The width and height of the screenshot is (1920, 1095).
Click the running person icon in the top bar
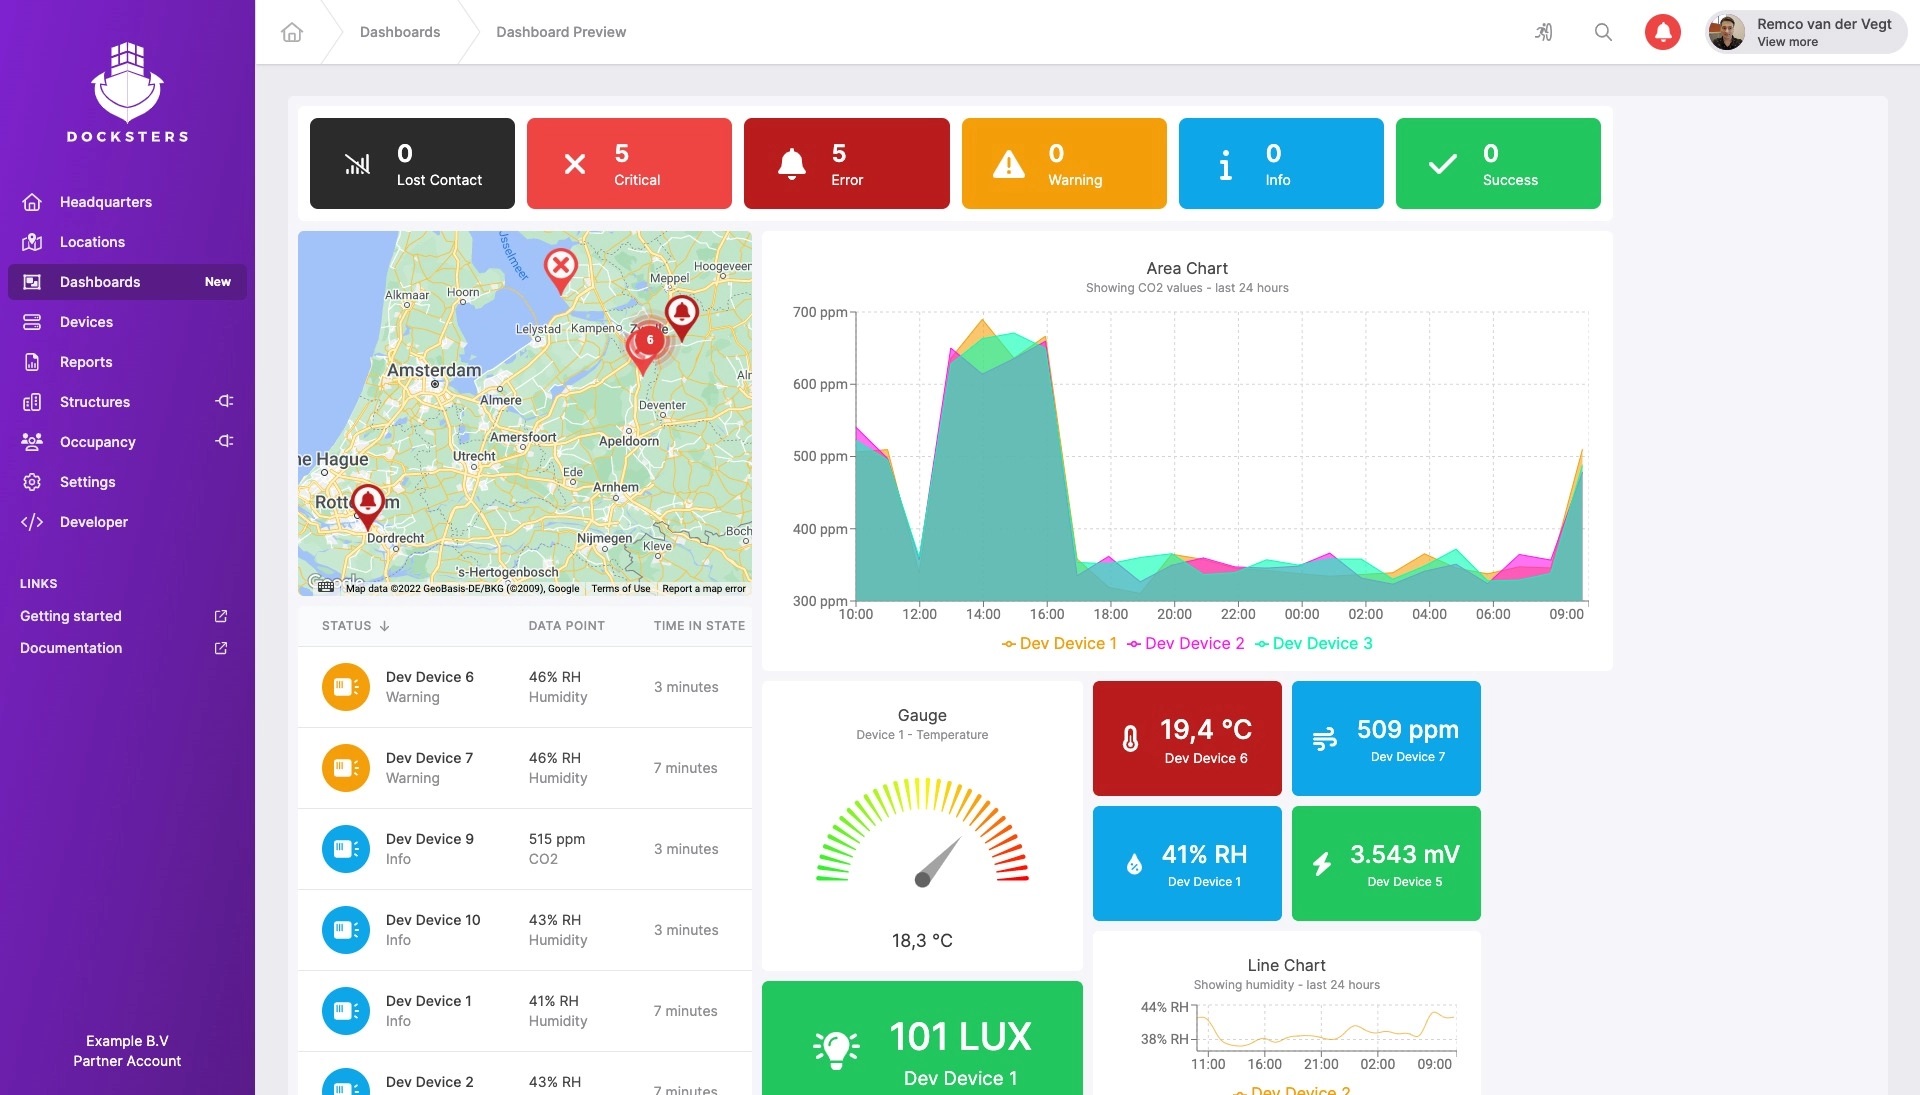pyautogui.click(x=1543, y=32)
